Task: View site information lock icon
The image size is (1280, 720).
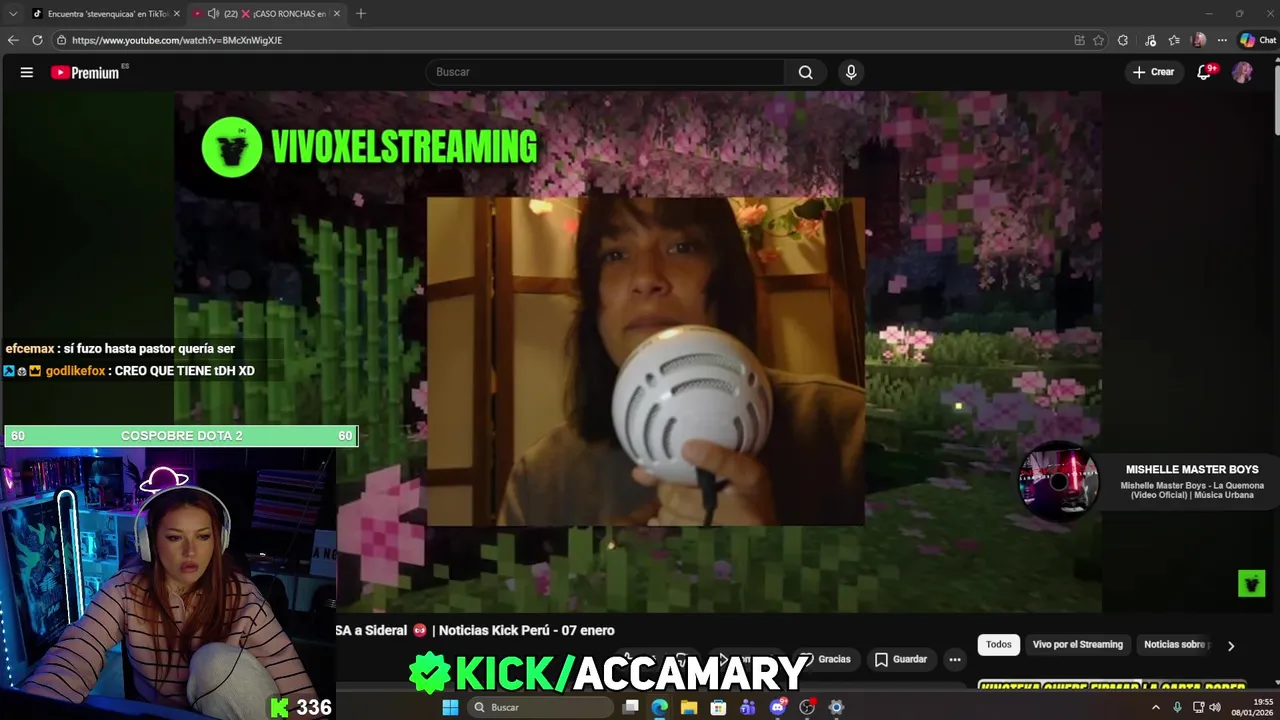Action: coord(61,40)
